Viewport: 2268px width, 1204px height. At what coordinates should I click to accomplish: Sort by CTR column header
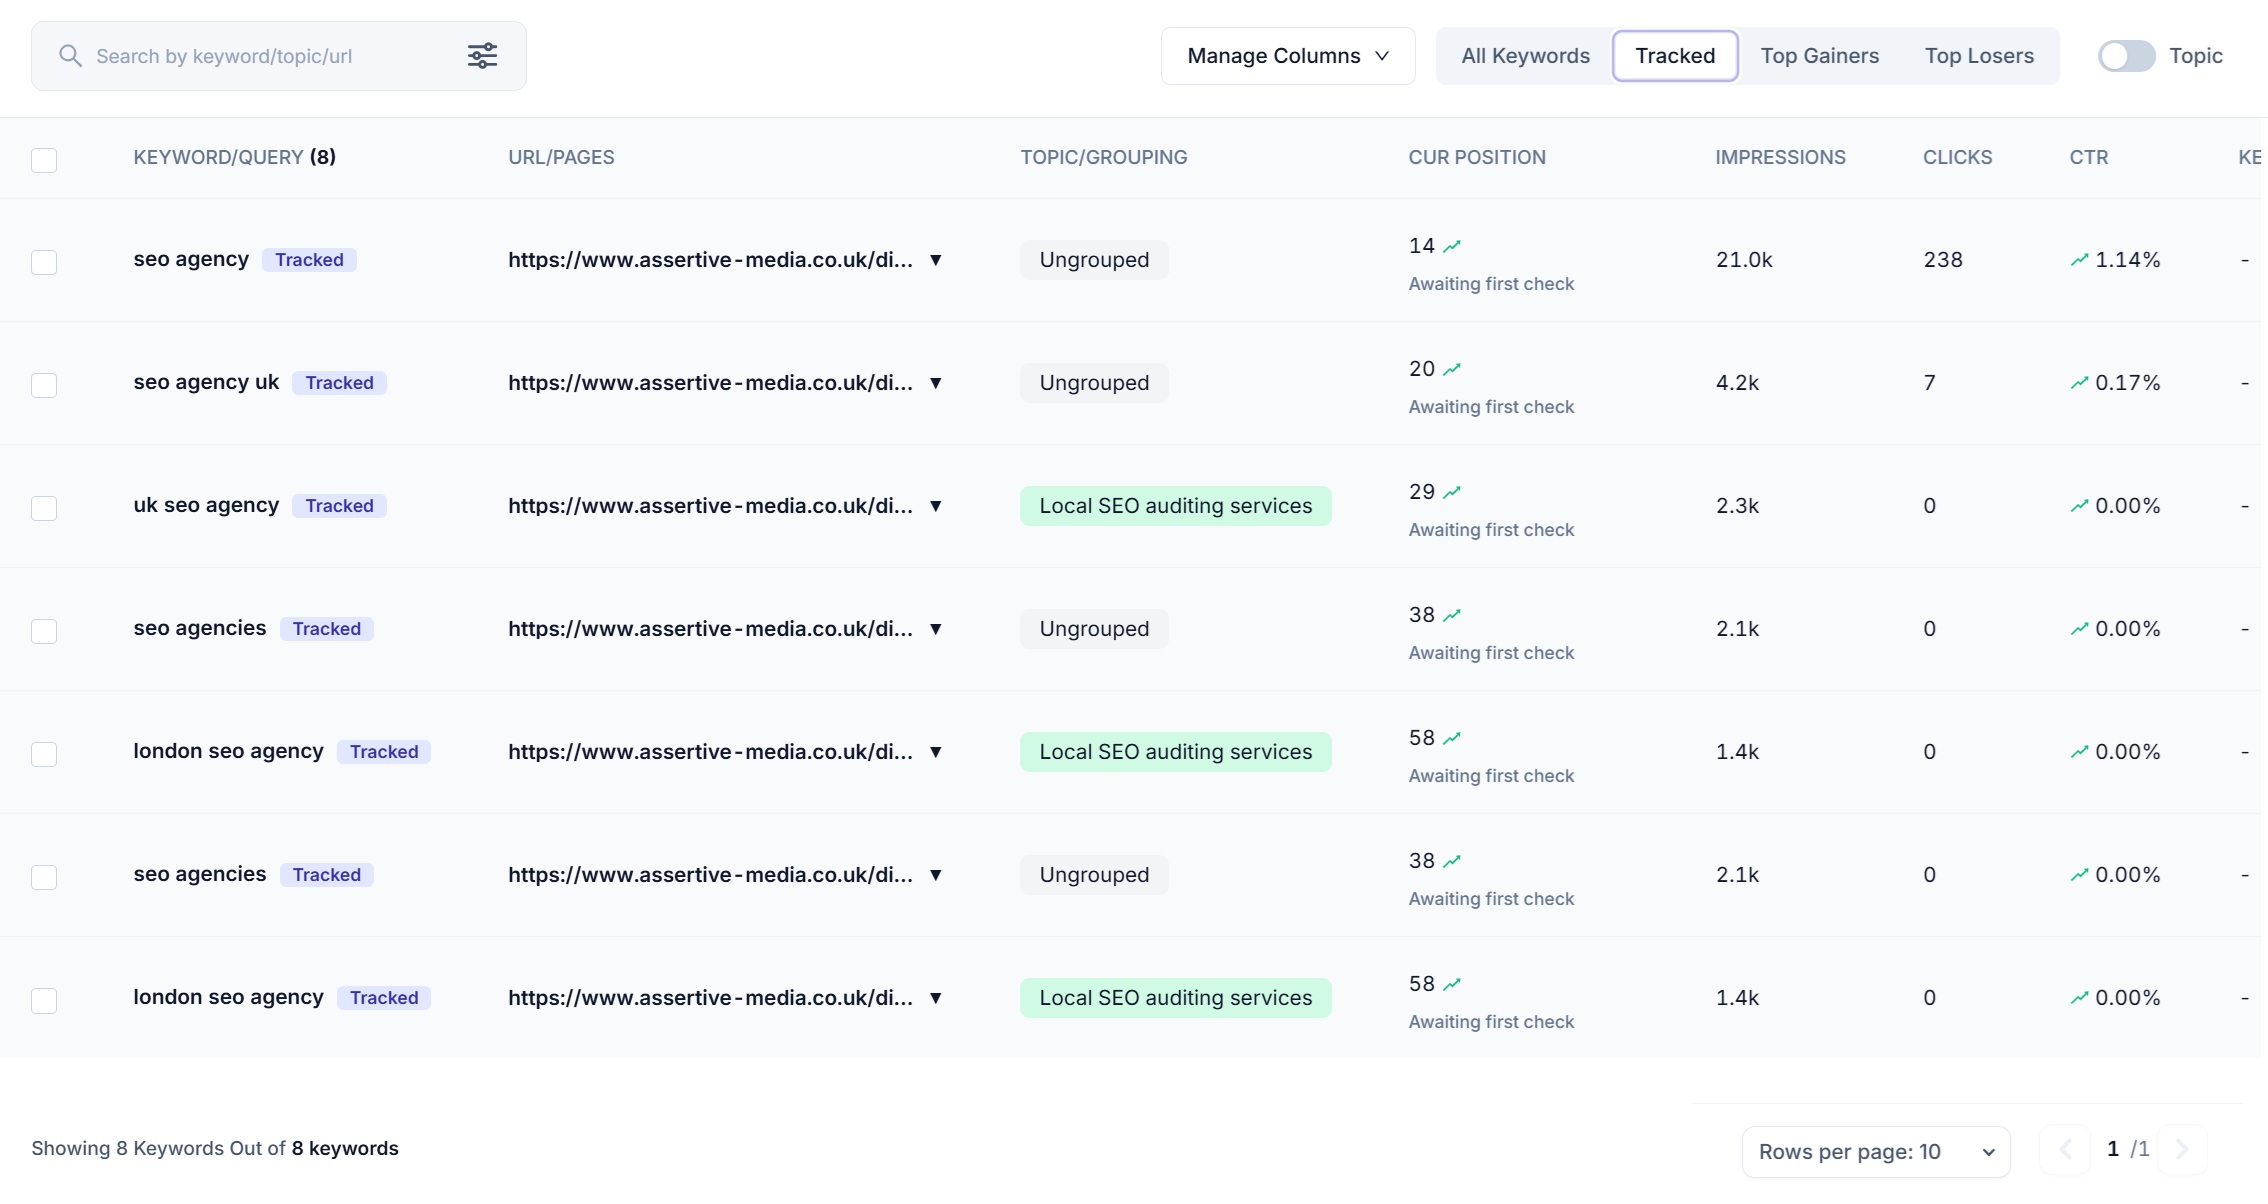tap(2088, 157)
